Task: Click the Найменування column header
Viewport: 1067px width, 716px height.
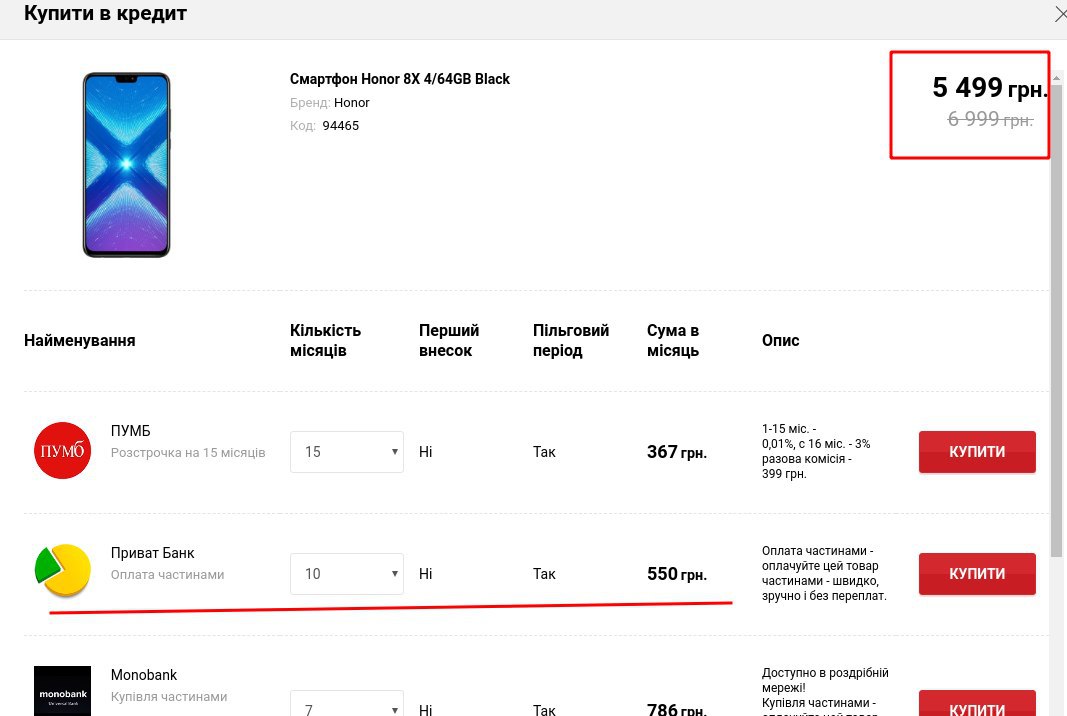Action: pyautogui.click(x=80, y=340)
